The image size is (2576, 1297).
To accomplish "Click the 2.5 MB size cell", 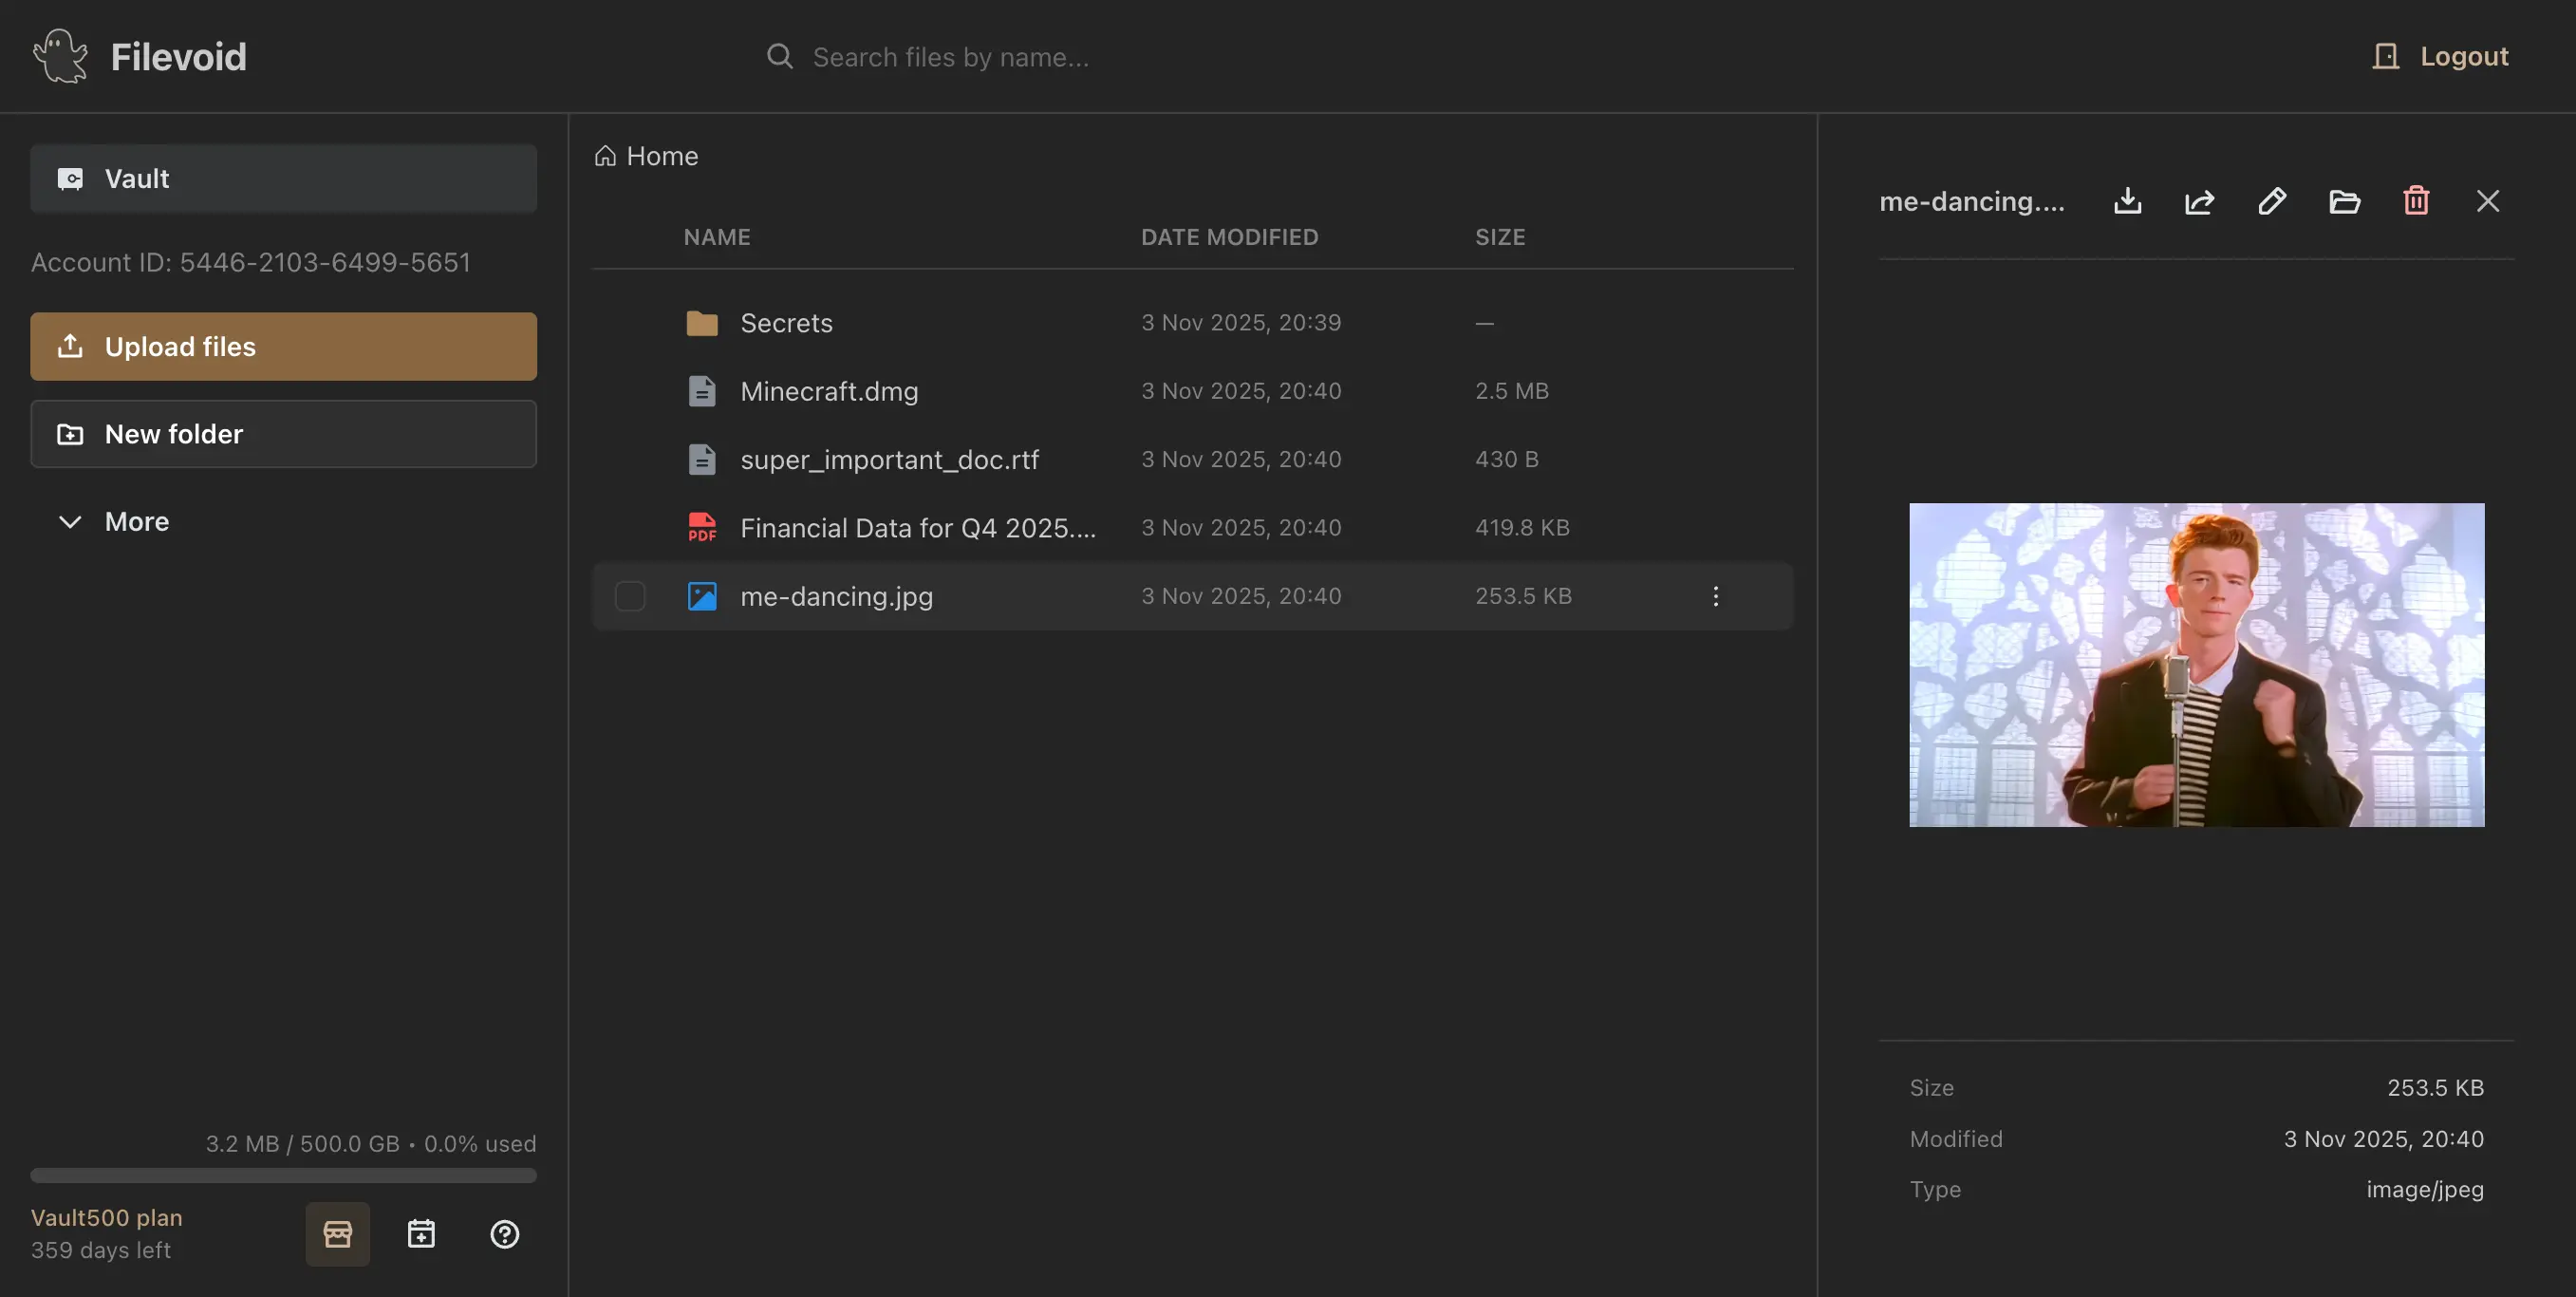I will pos(1512,391).
